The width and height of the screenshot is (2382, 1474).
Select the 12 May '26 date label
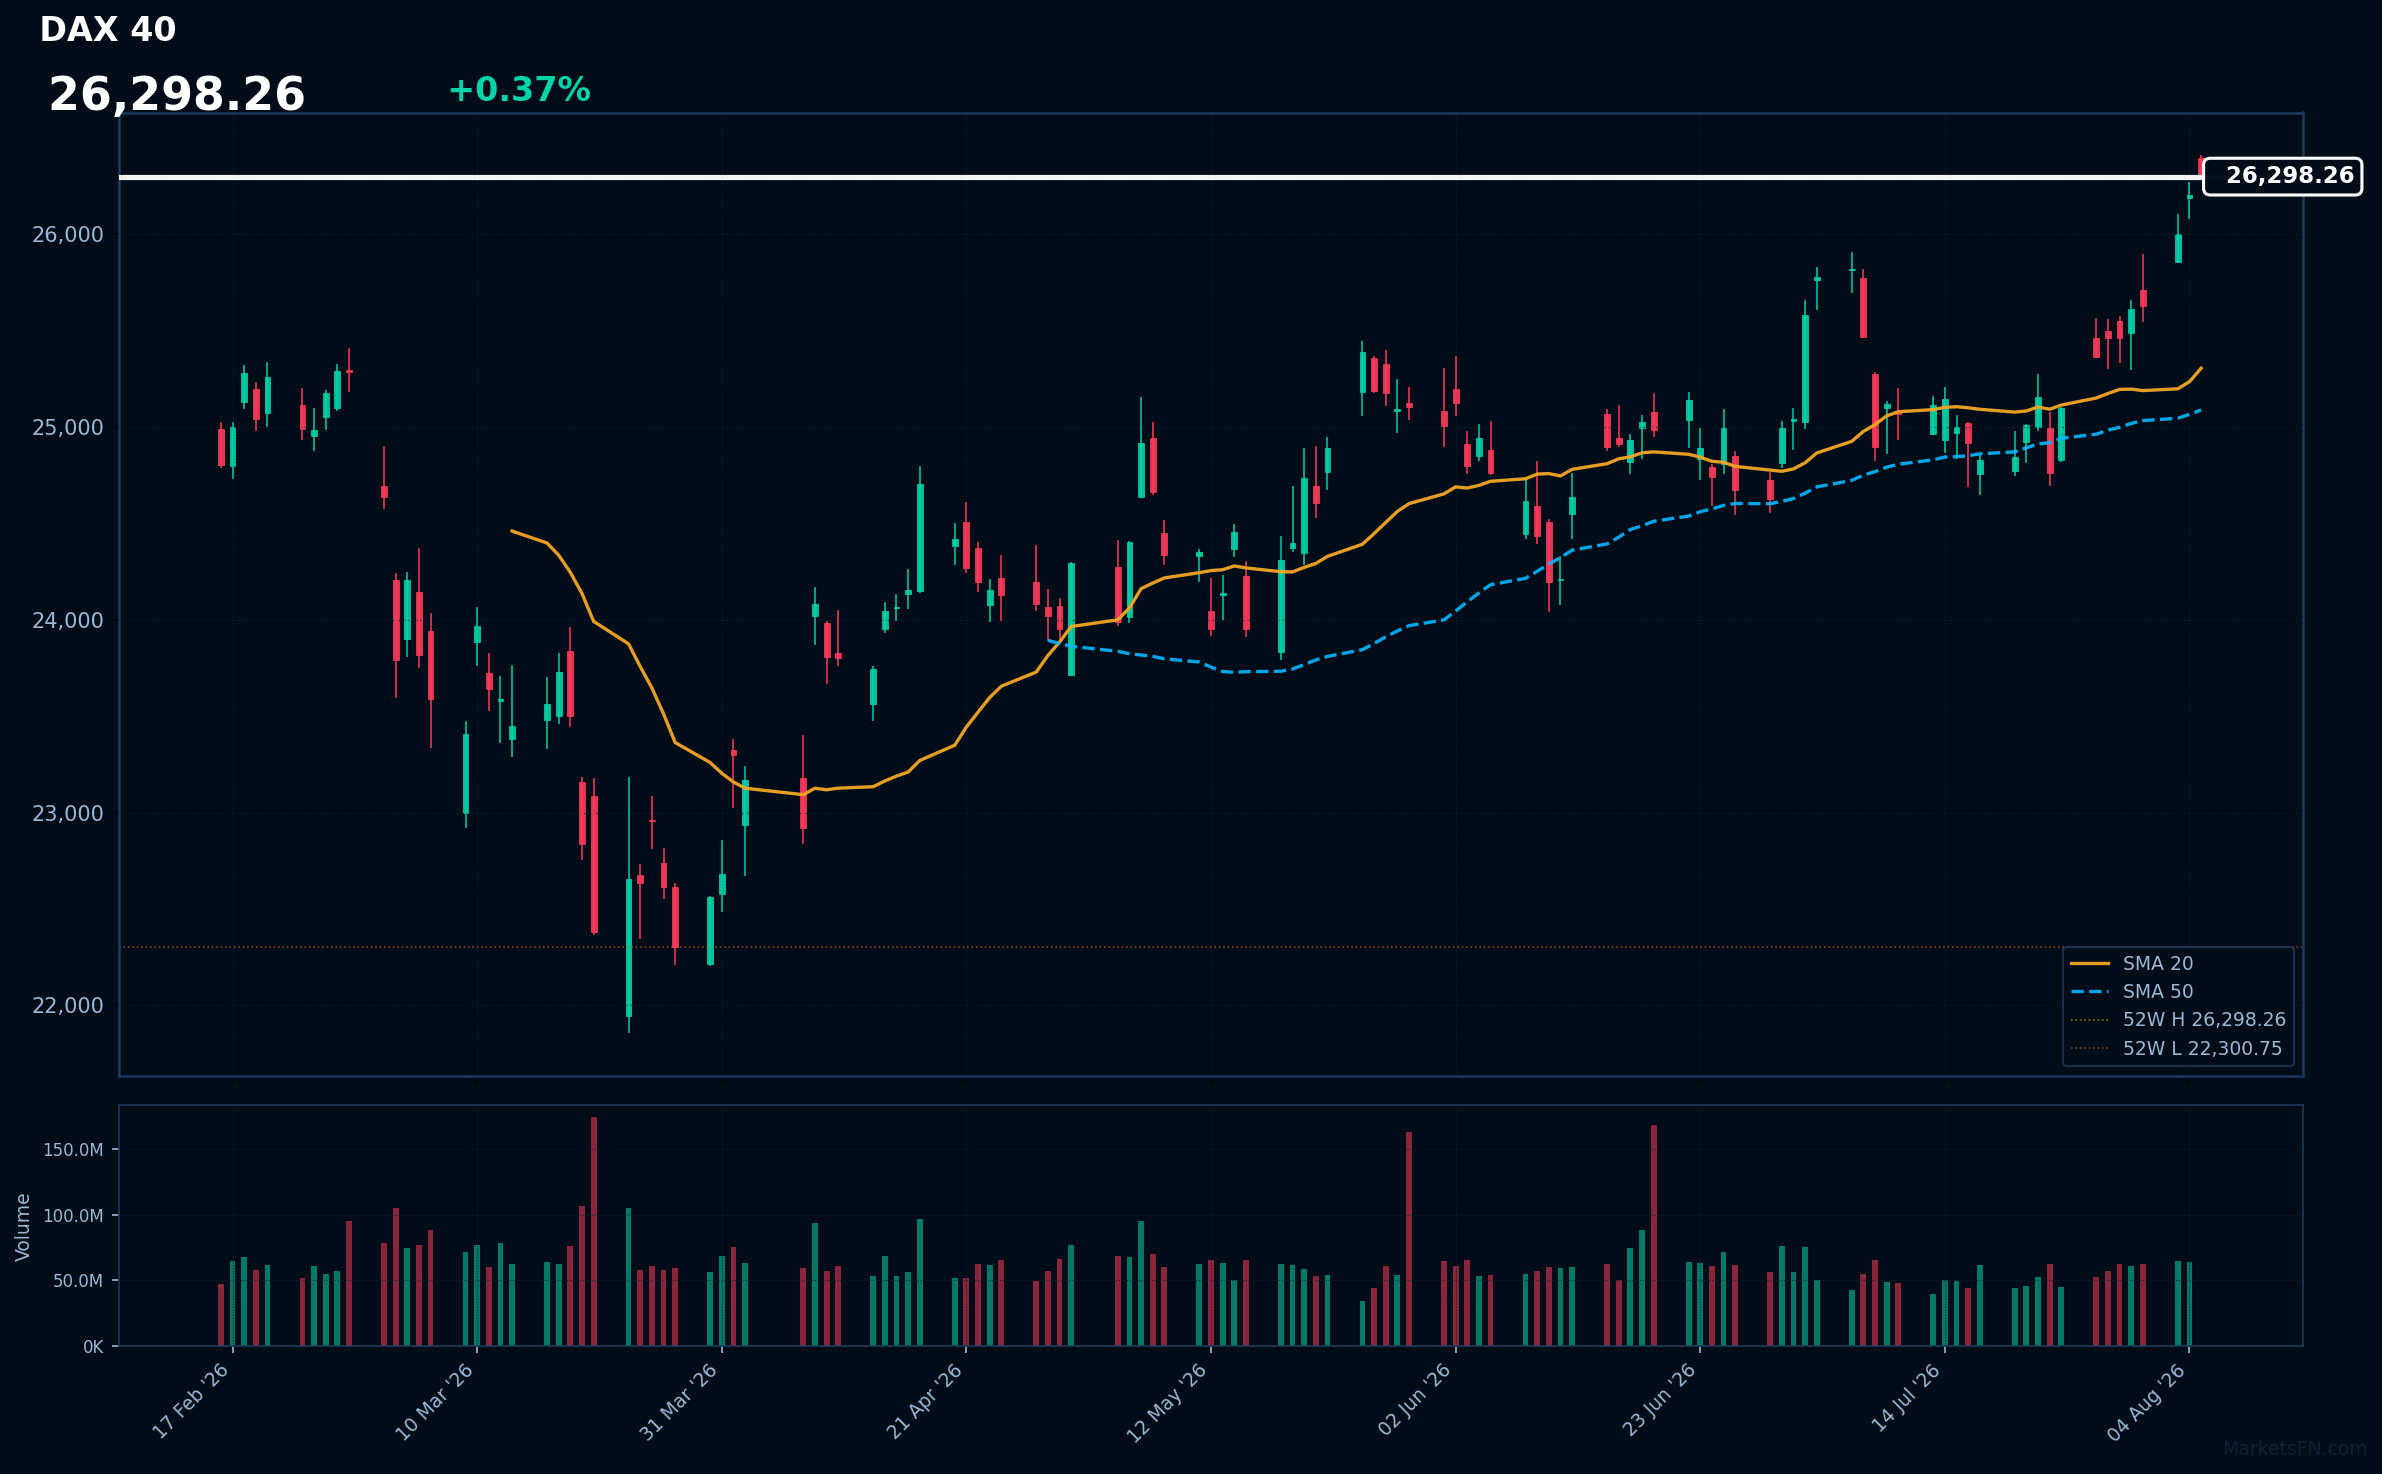coord(1168,1401)
